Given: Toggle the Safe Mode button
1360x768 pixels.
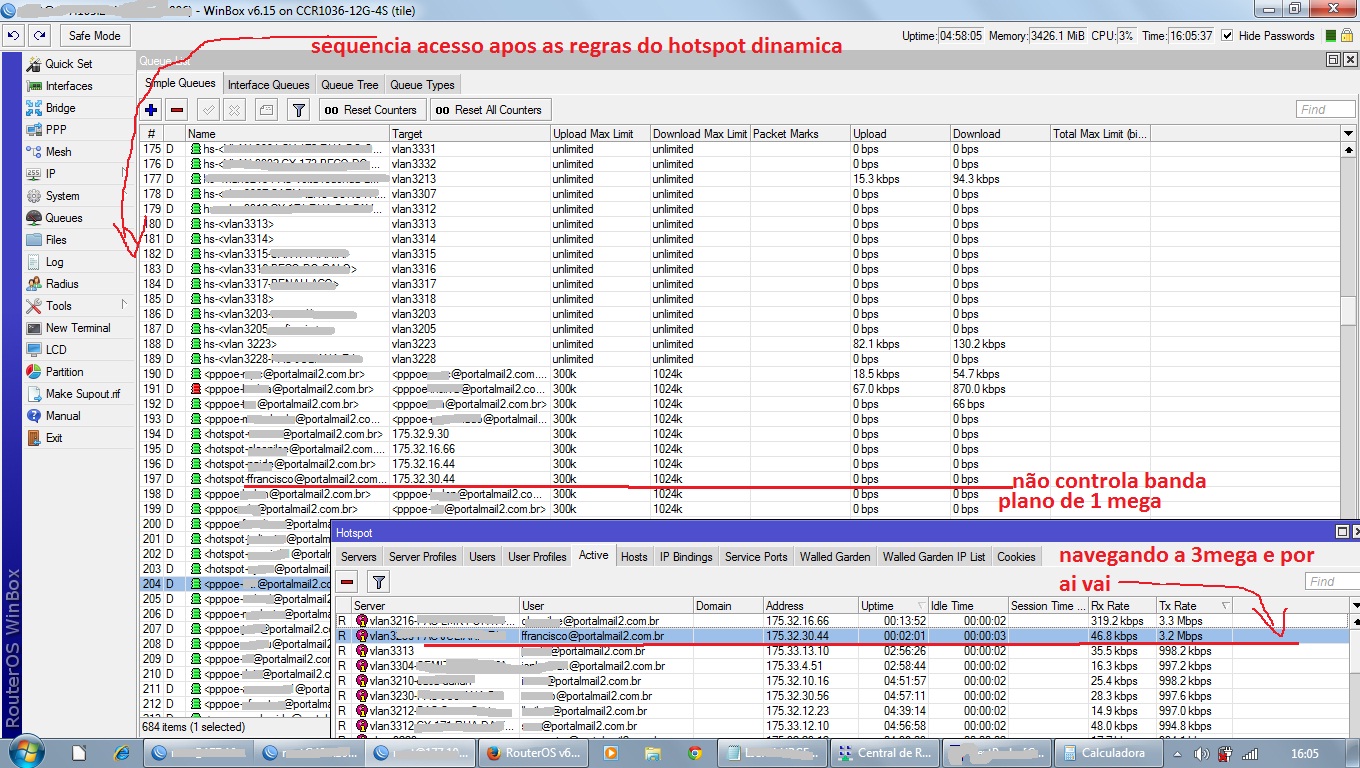Looking at the screenshot, I should coord(94,36).
